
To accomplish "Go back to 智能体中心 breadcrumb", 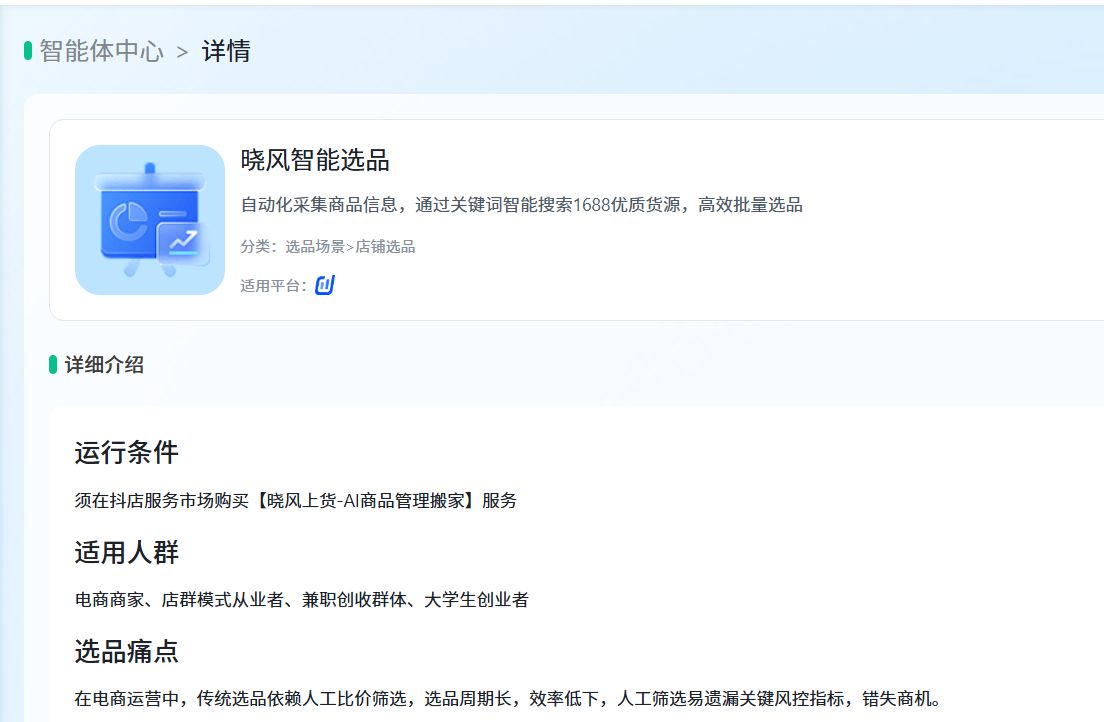I will 101,51.
